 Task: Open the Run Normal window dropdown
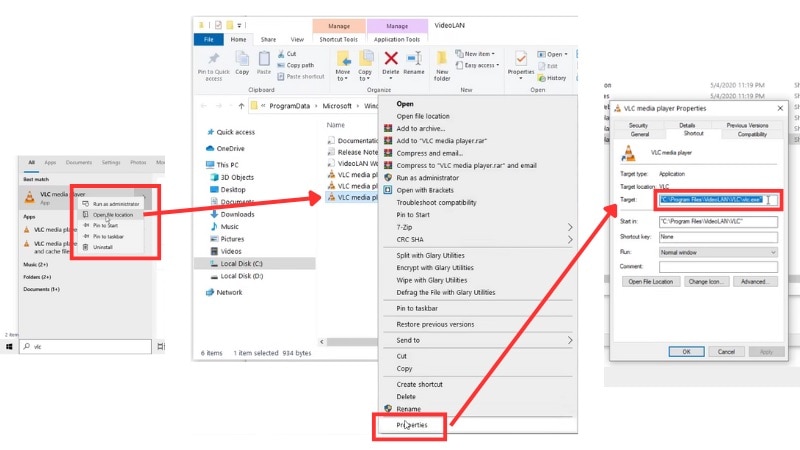click(718, 253)
